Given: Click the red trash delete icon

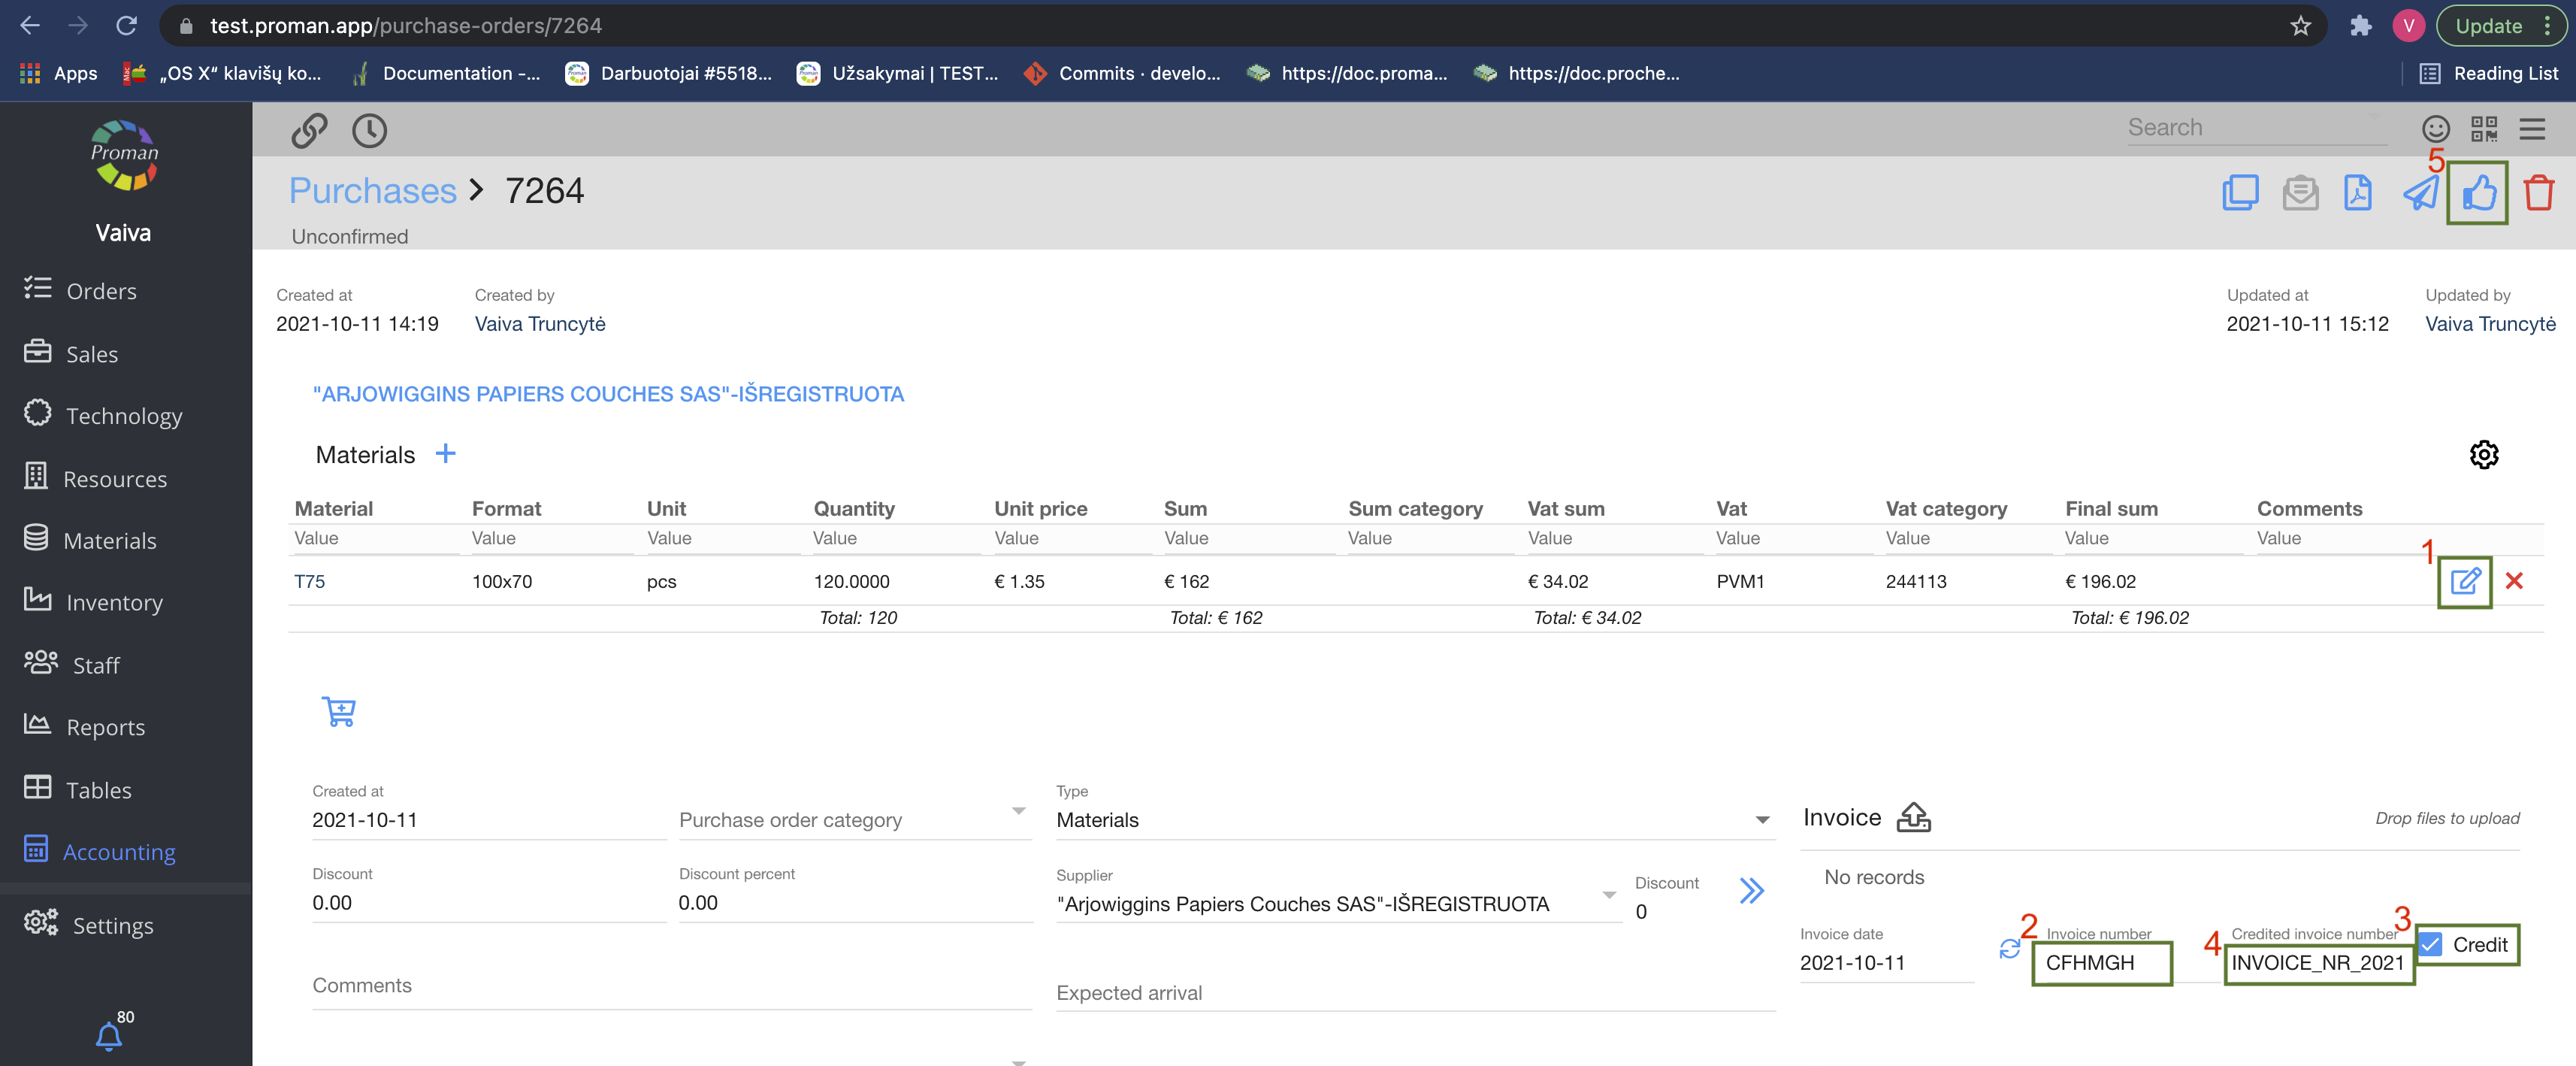Looking at the screenshot, I should [2538, 193].
